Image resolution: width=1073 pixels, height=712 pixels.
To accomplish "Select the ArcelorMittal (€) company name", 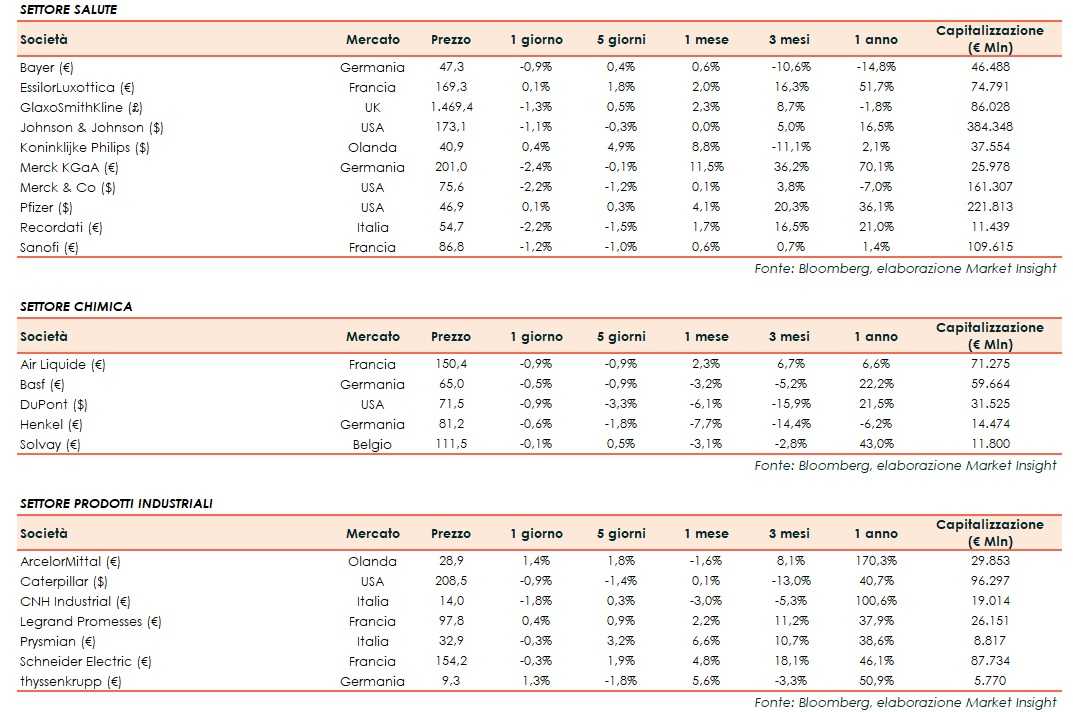I will 70,561.
